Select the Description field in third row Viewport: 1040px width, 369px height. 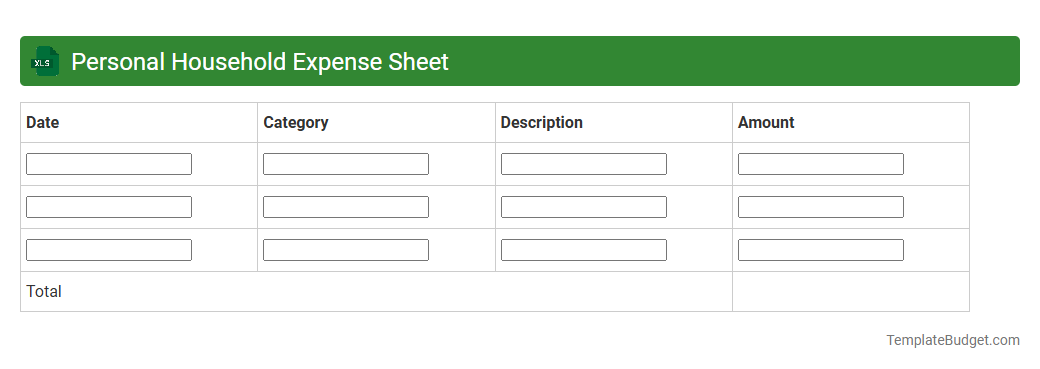click(x=584, y=250)
